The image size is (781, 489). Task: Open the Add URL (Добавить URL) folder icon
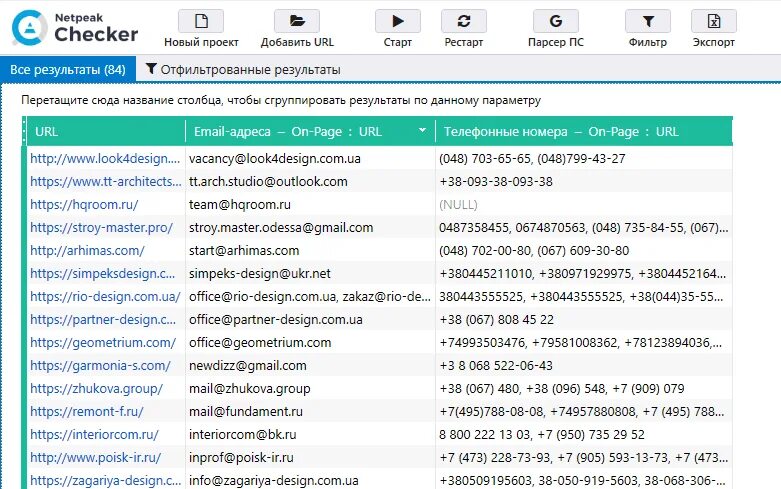pyautogui.click(x=297, y=21)
